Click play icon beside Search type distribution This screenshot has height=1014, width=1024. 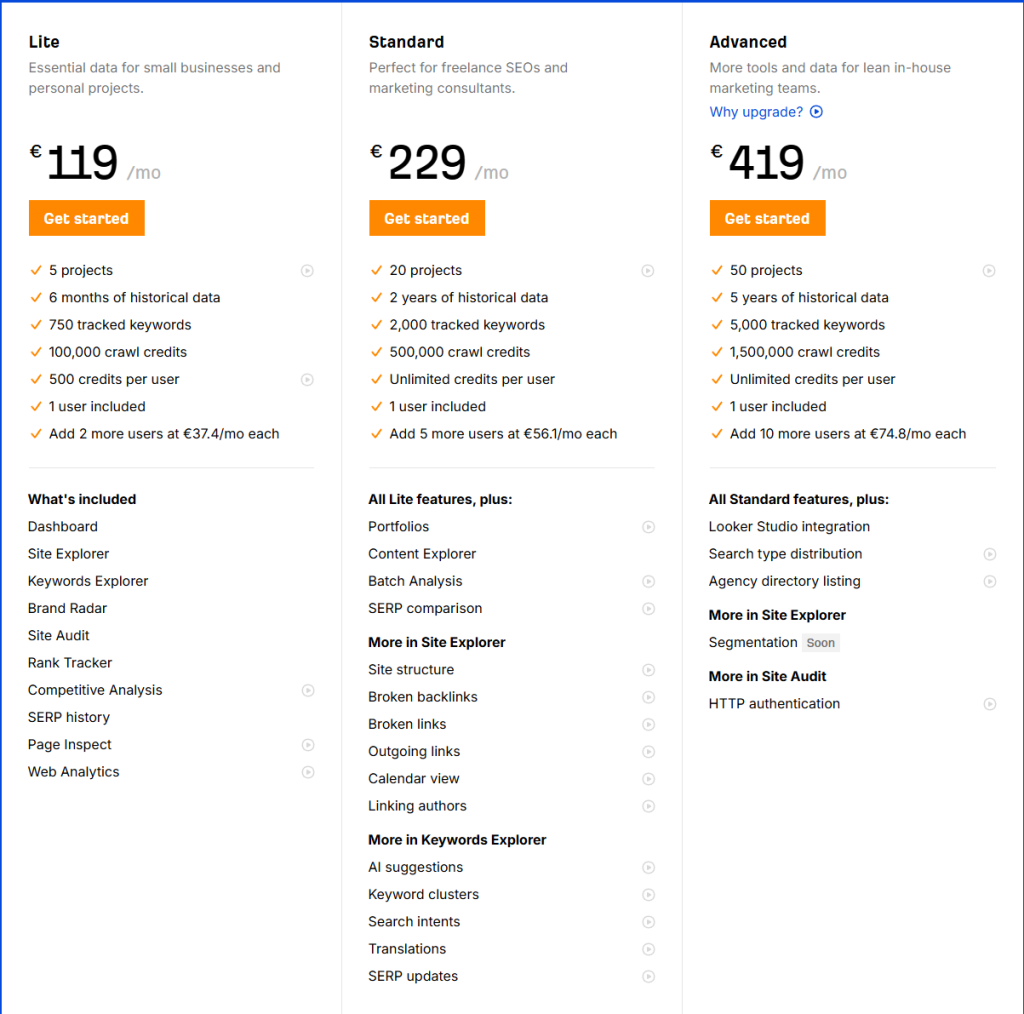click(x=990, y=554)
